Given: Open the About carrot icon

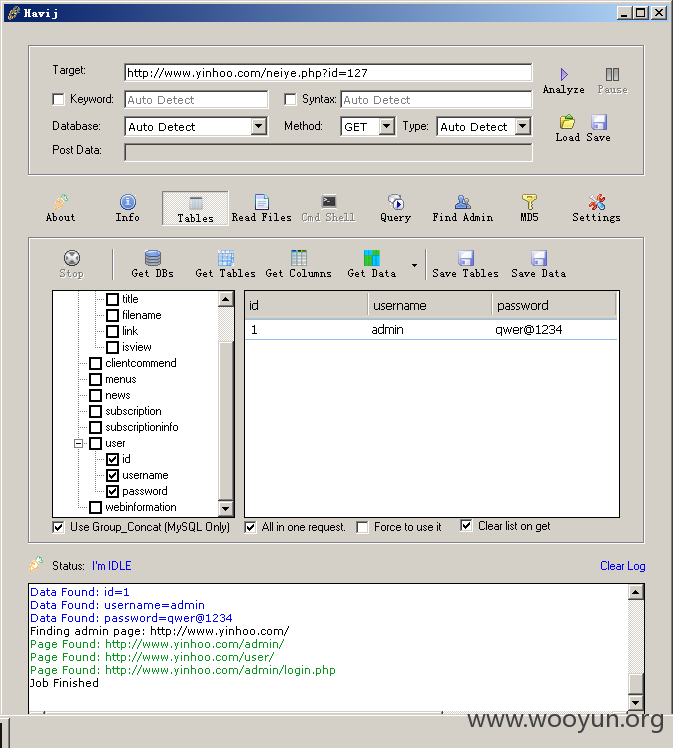Looking at the screenshot, I should tap(61, 202).
